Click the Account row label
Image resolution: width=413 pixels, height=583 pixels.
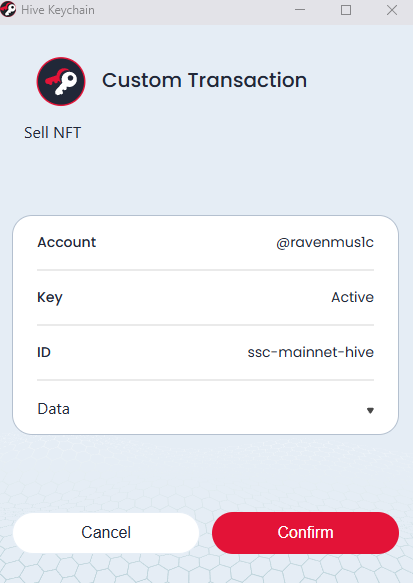[67, 242]
